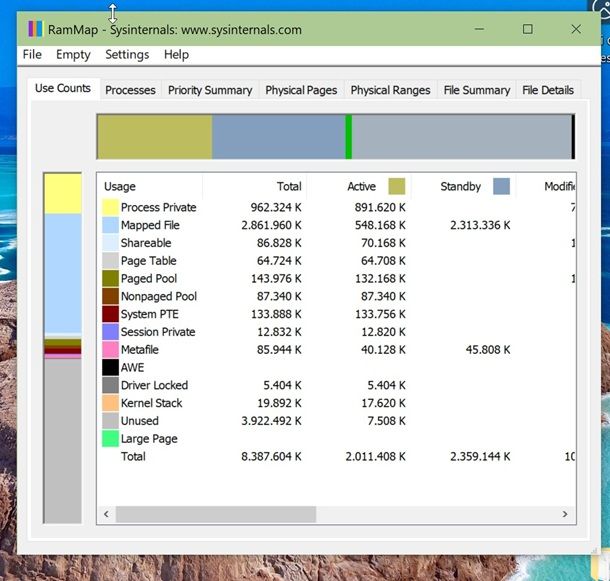610x581 pixels.
Task: Switch to the Physical Ranges tab
Action: 391,90
